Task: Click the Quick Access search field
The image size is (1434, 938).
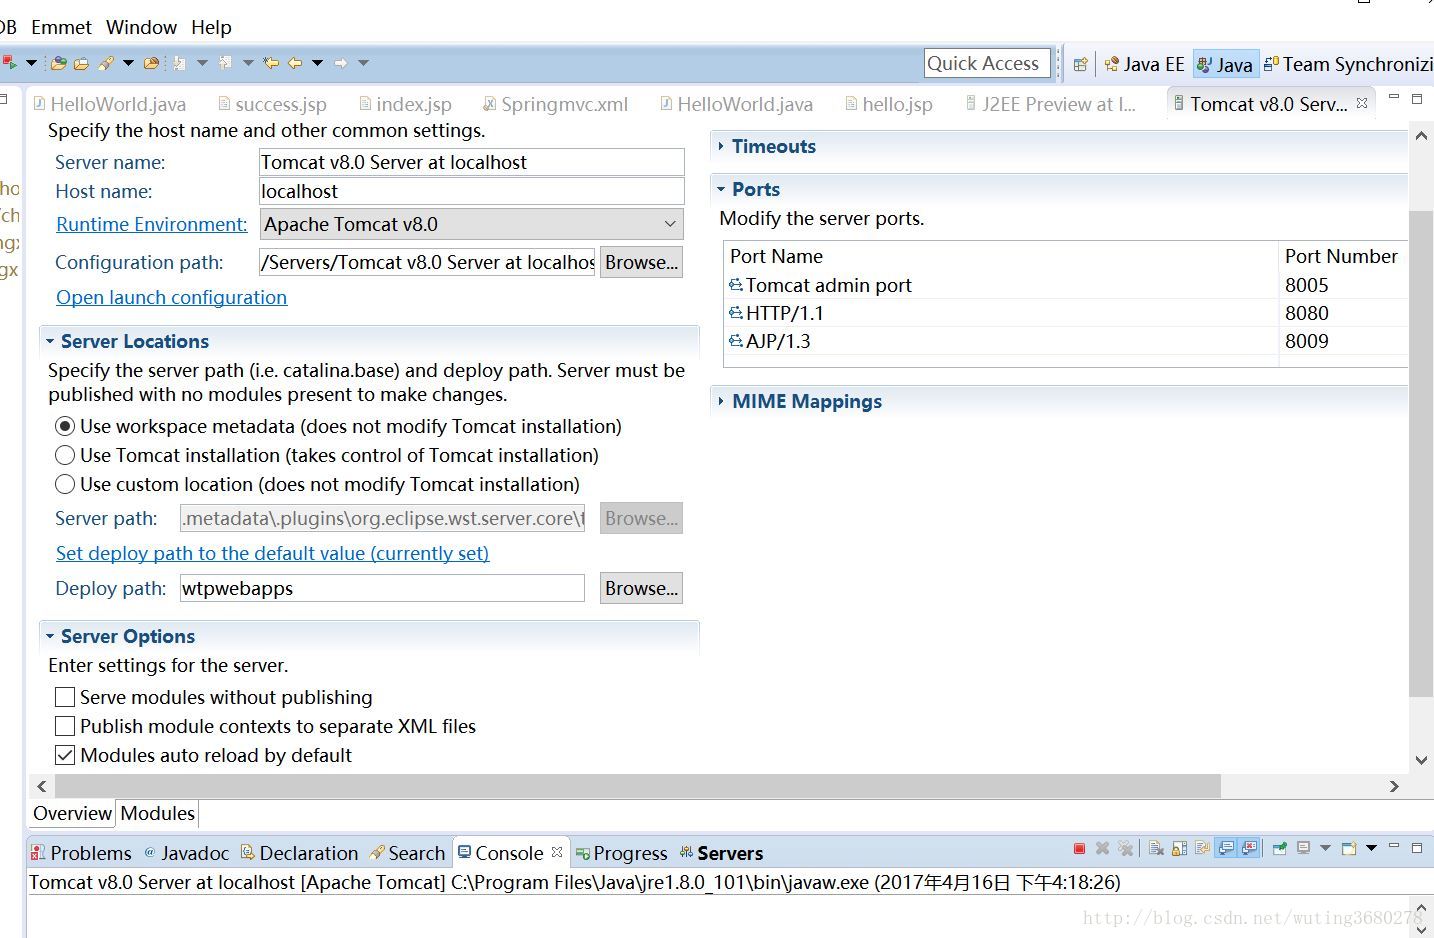Action: point(988,63)
